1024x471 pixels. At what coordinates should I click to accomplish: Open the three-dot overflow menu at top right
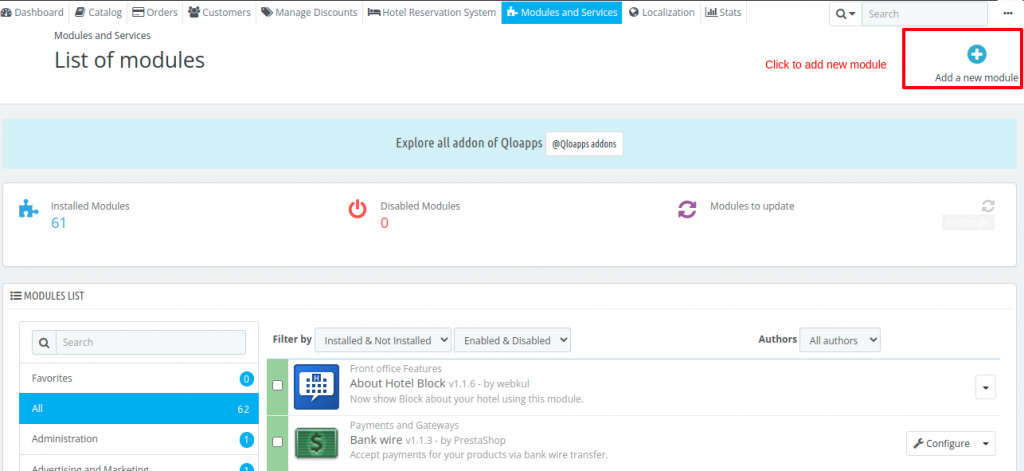[x=1009, y=14]
